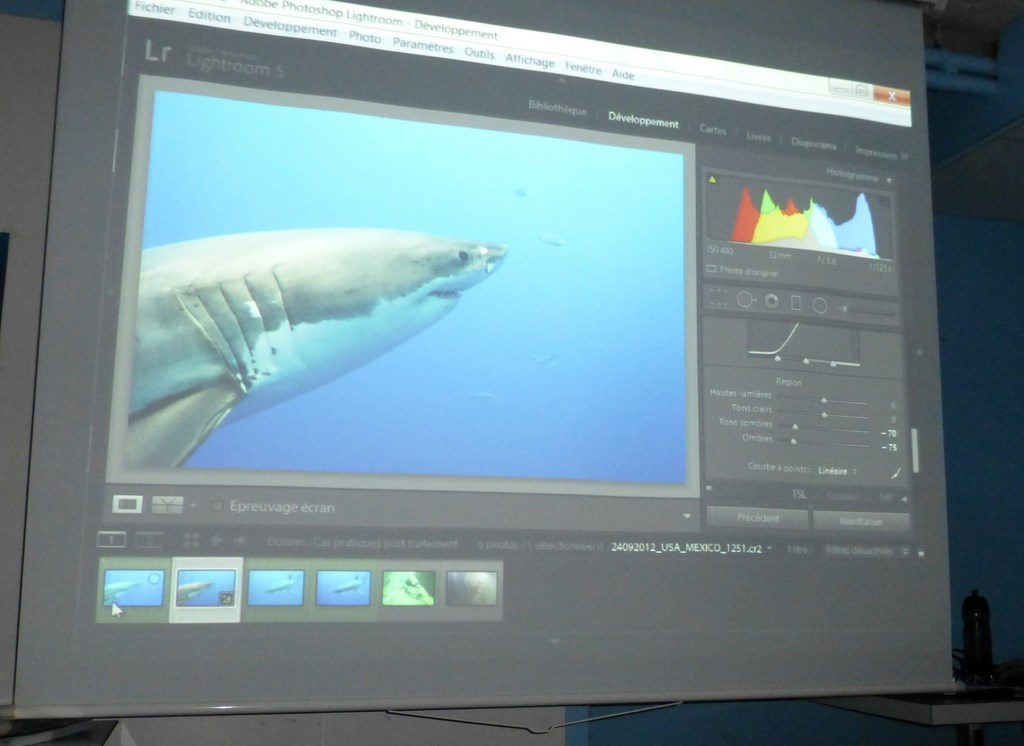Toggle the shadow clipping indicator in histogram
The image size is (1024, 746).
point(712,180)
